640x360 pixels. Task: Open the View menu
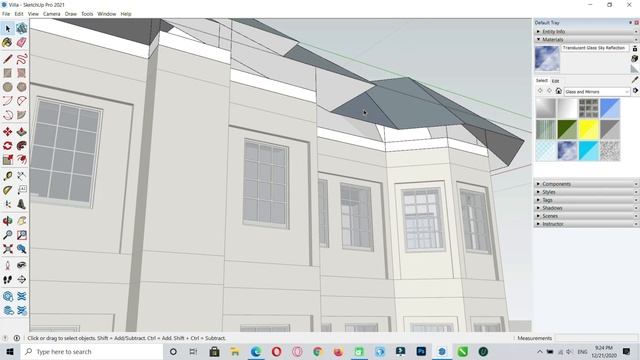pyautogui.click(x=33, y=14)
